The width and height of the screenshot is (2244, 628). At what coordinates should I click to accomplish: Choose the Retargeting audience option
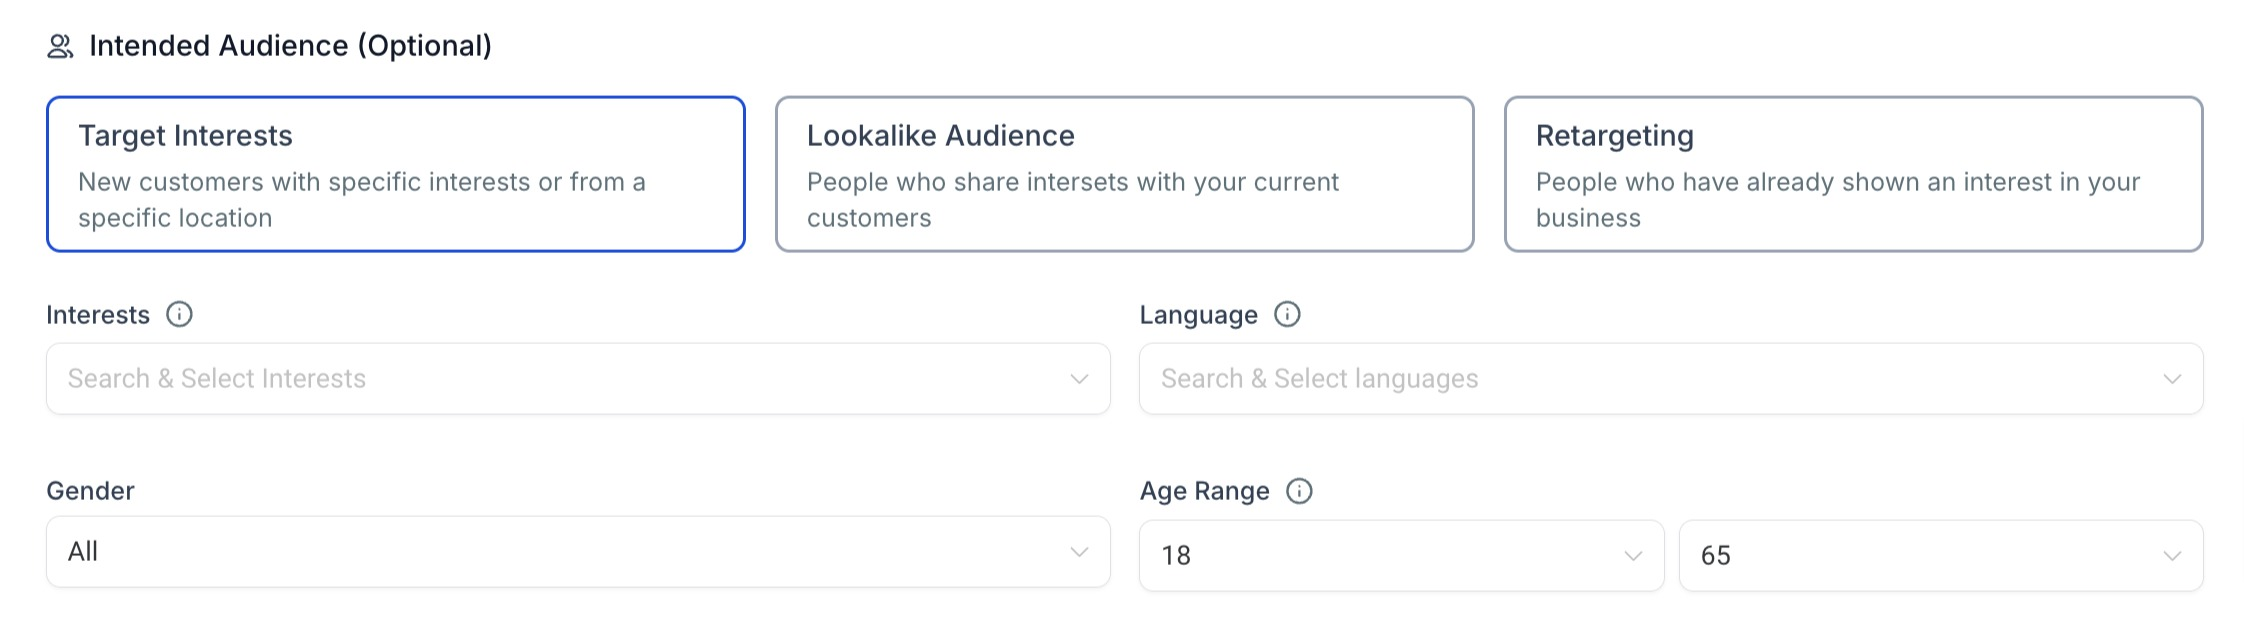coord(1853,174)
